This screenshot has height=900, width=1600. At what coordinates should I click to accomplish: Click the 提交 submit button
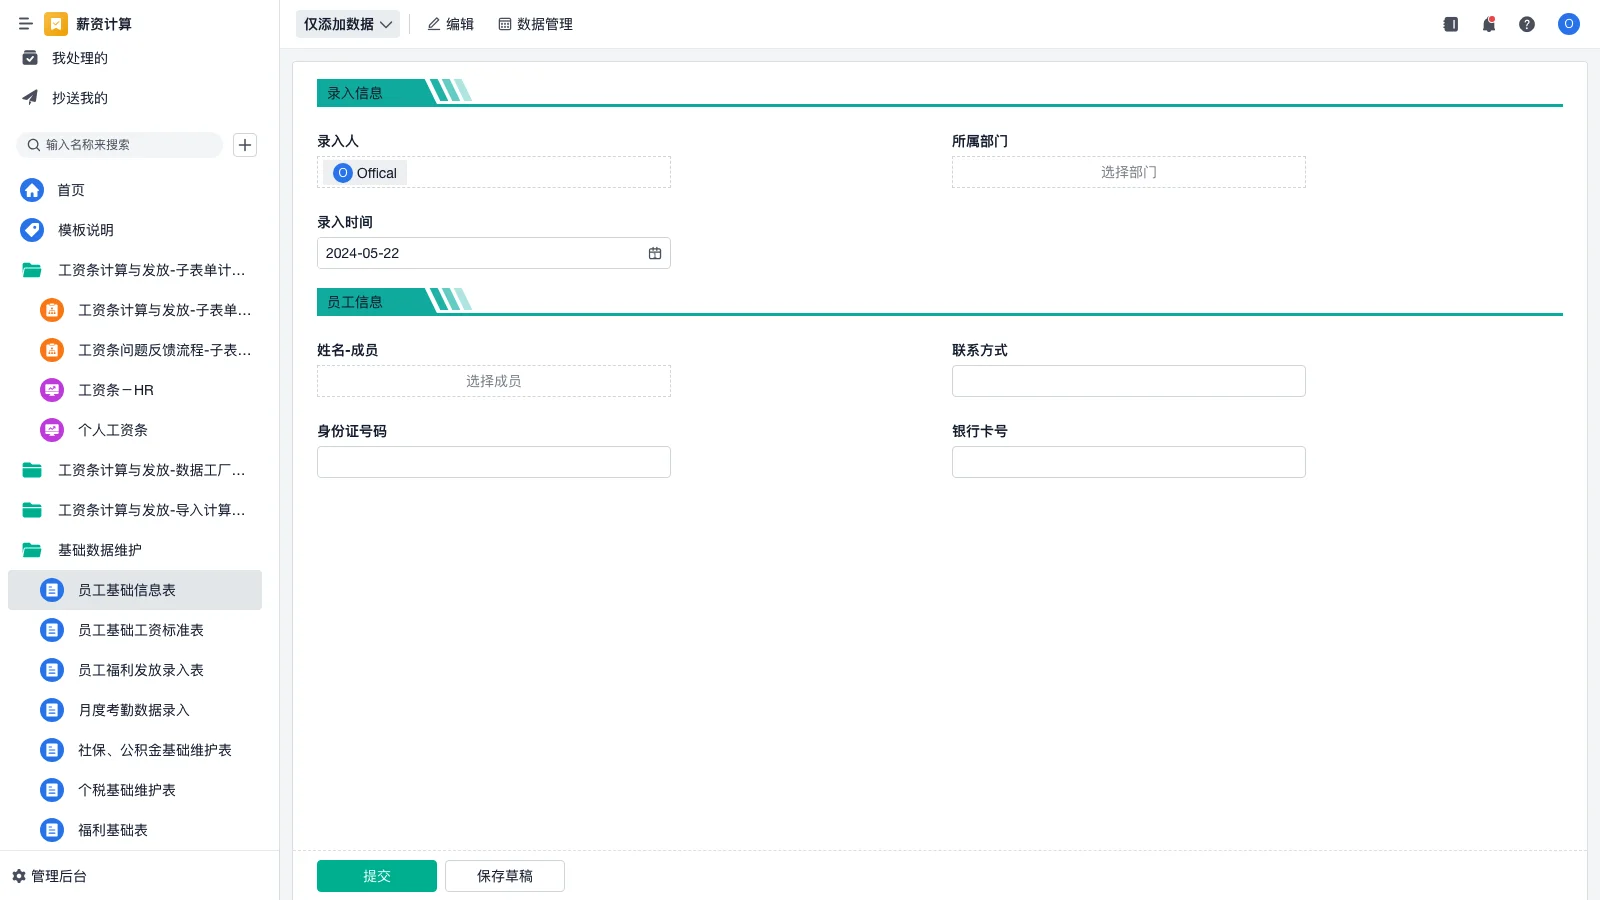click(x=377, y=876)
